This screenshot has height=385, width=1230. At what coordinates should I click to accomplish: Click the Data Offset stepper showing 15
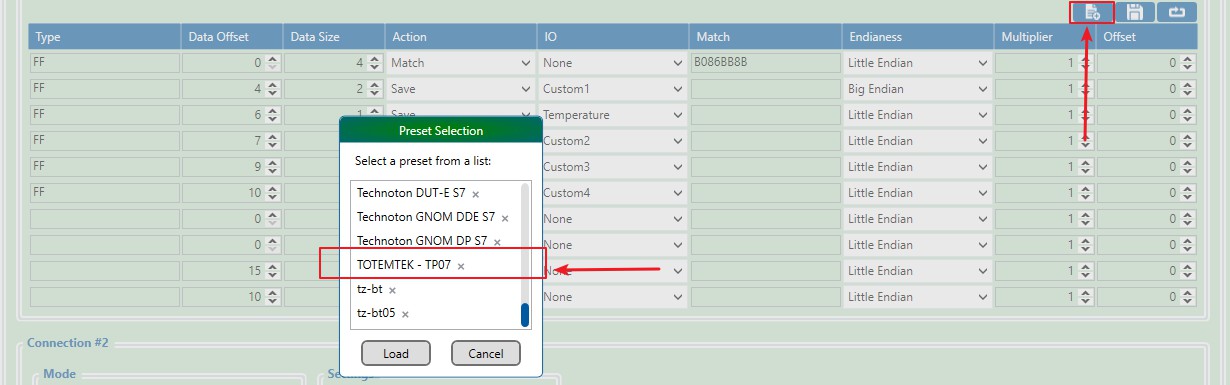[273, 271]
